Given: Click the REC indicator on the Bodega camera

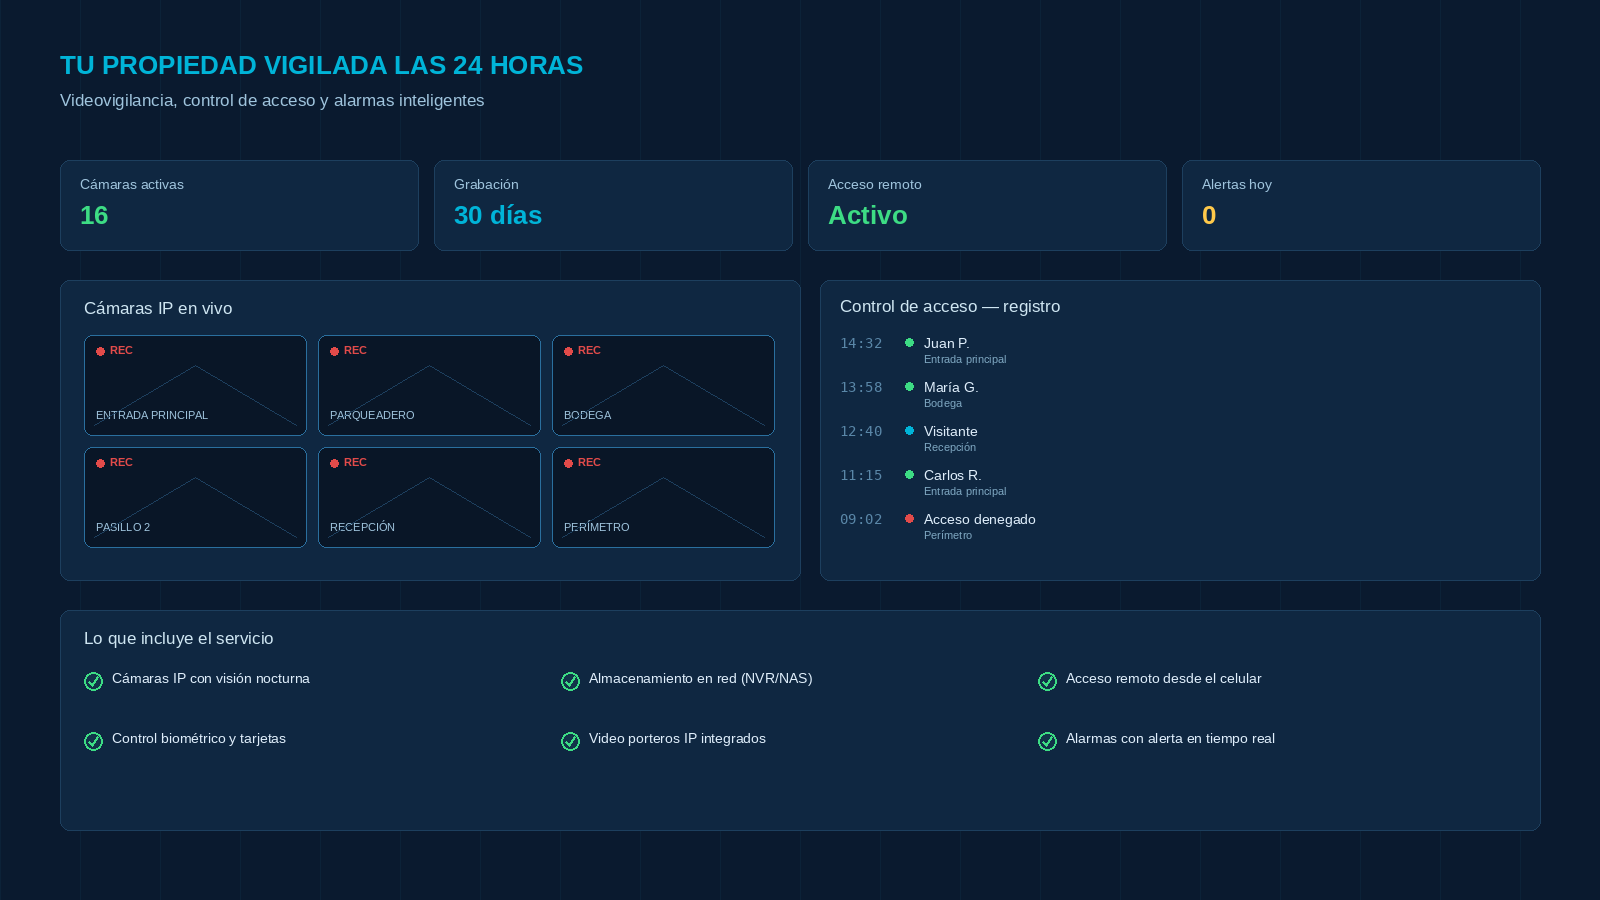Looking at the screenshot, I should [x=582, y=351].
